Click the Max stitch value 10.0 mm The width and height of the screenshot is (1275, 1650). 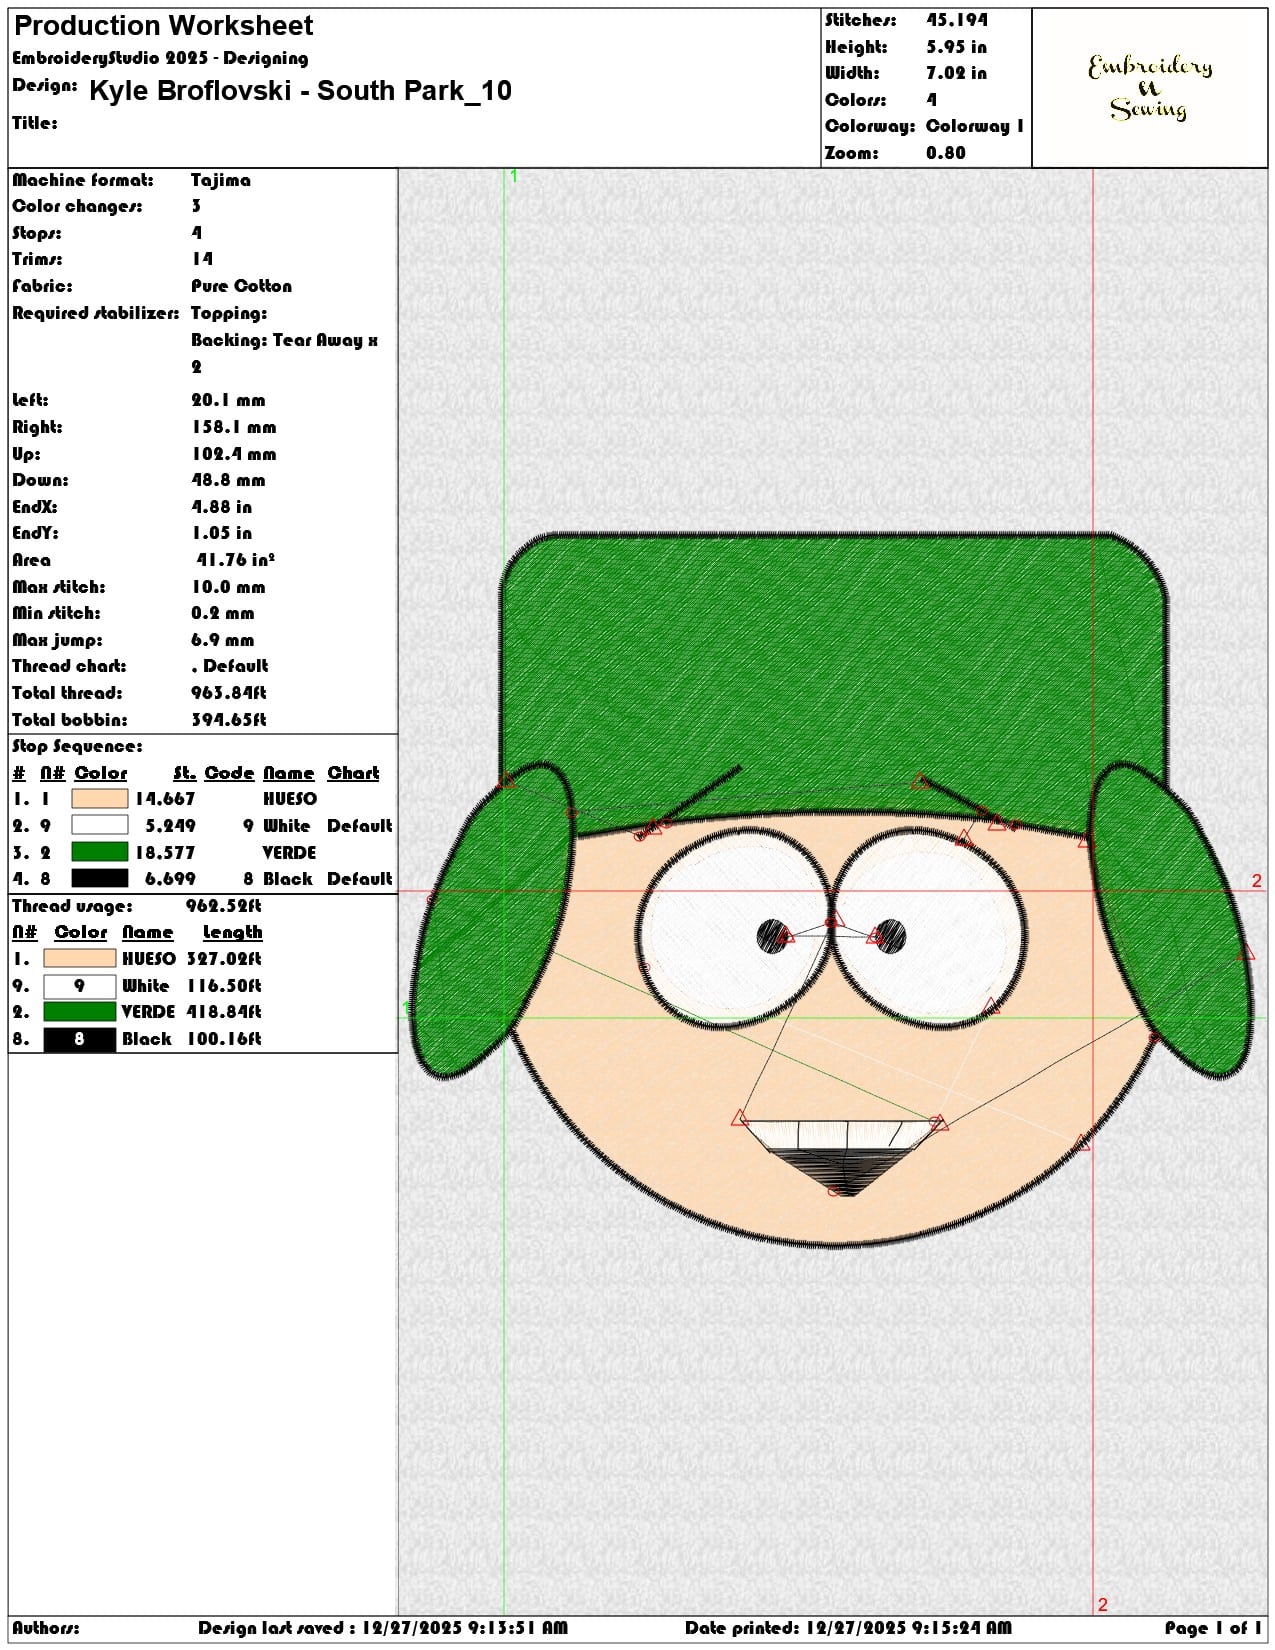(229, 587)
